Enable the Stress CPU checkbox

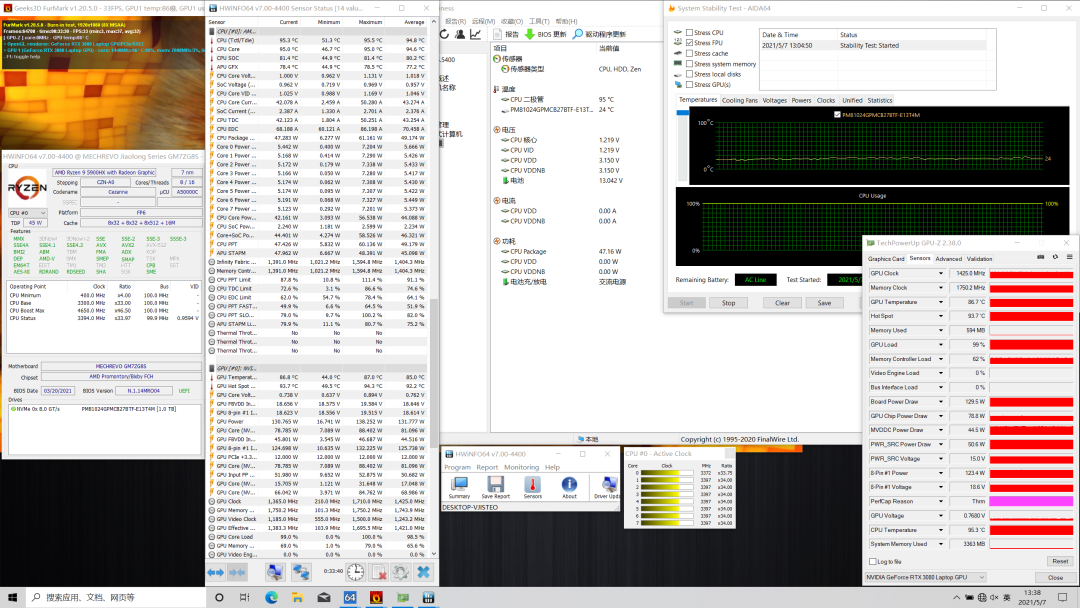tap(690, 33)
